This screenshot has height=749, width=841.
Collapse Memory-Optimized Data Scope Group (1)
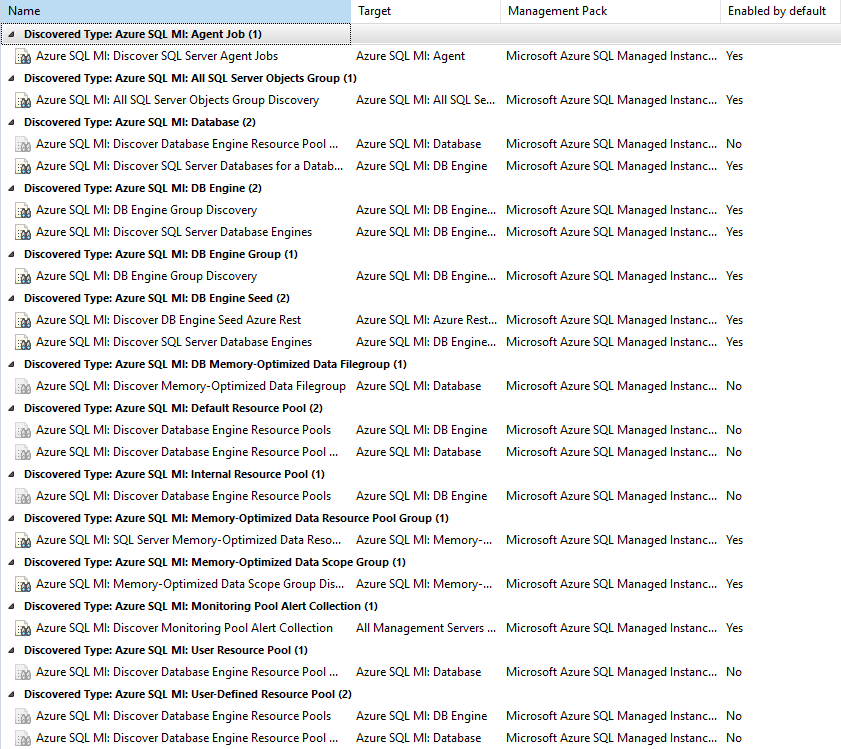point(11,562)
